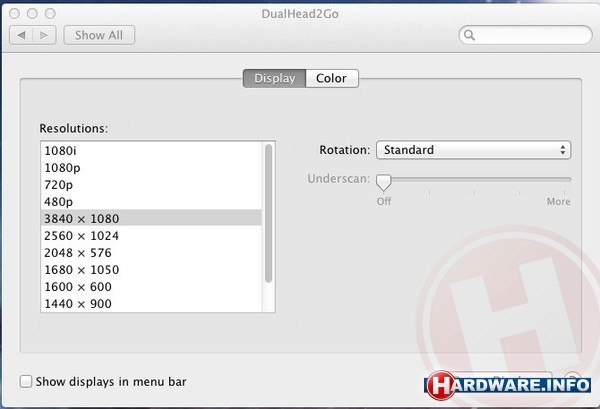
Task: Pick the 2048 × 576 resolution
Action: tap(151, 253)
